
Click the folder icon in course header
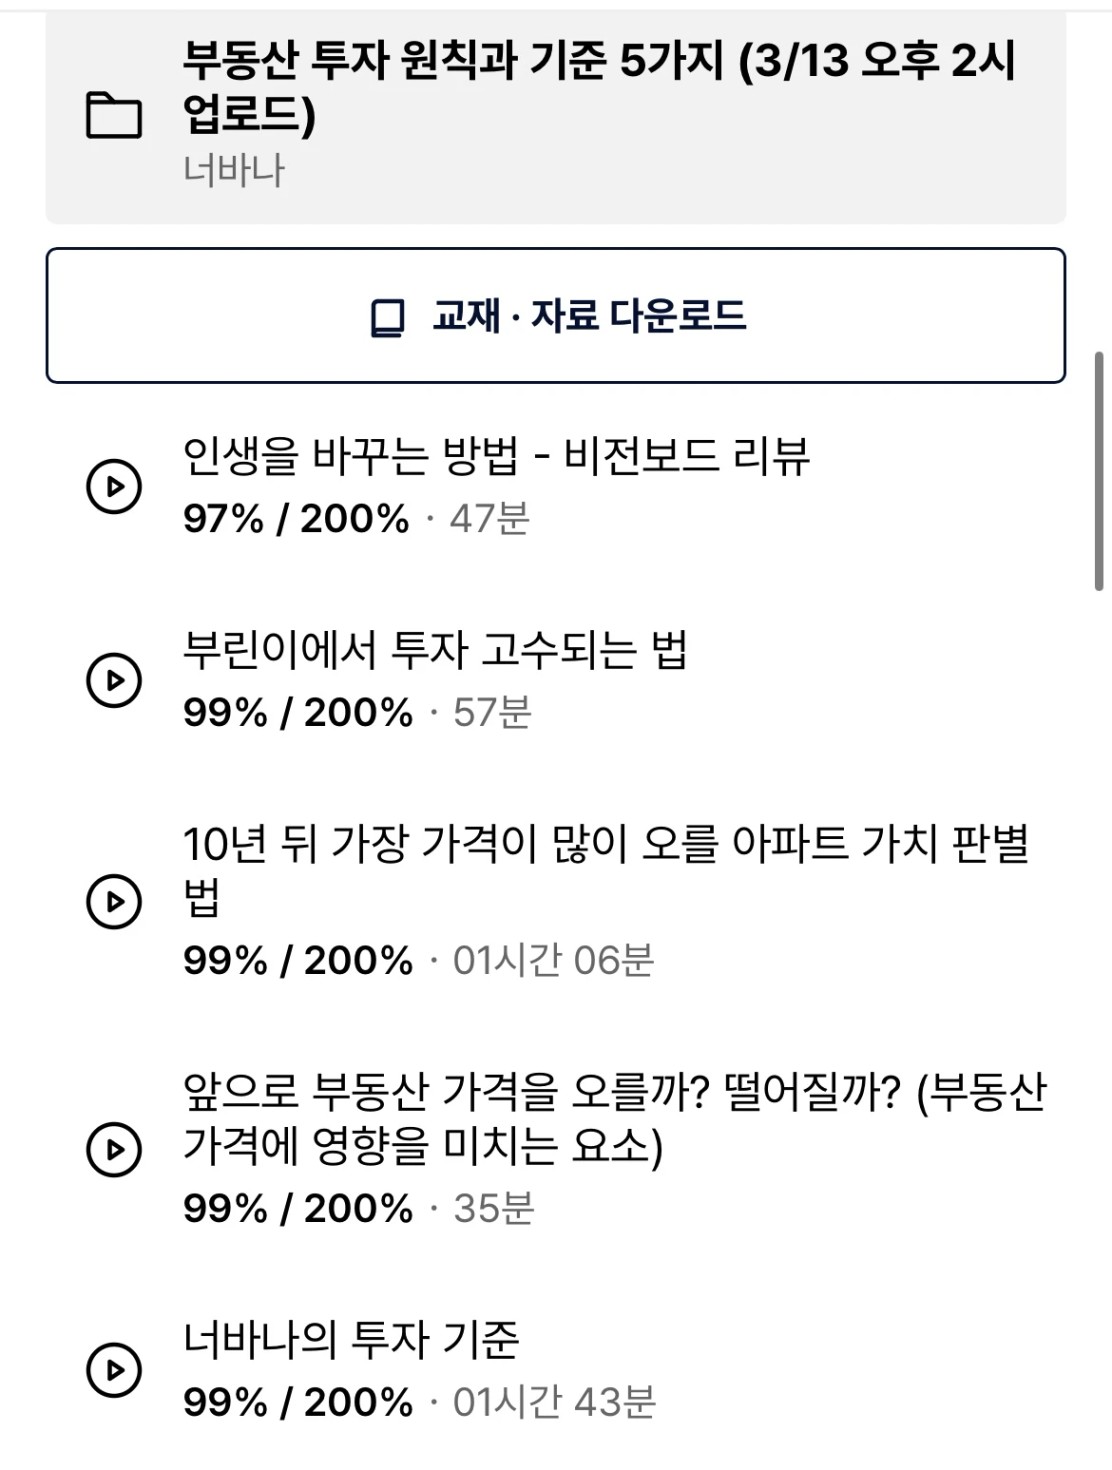[114, 115]
